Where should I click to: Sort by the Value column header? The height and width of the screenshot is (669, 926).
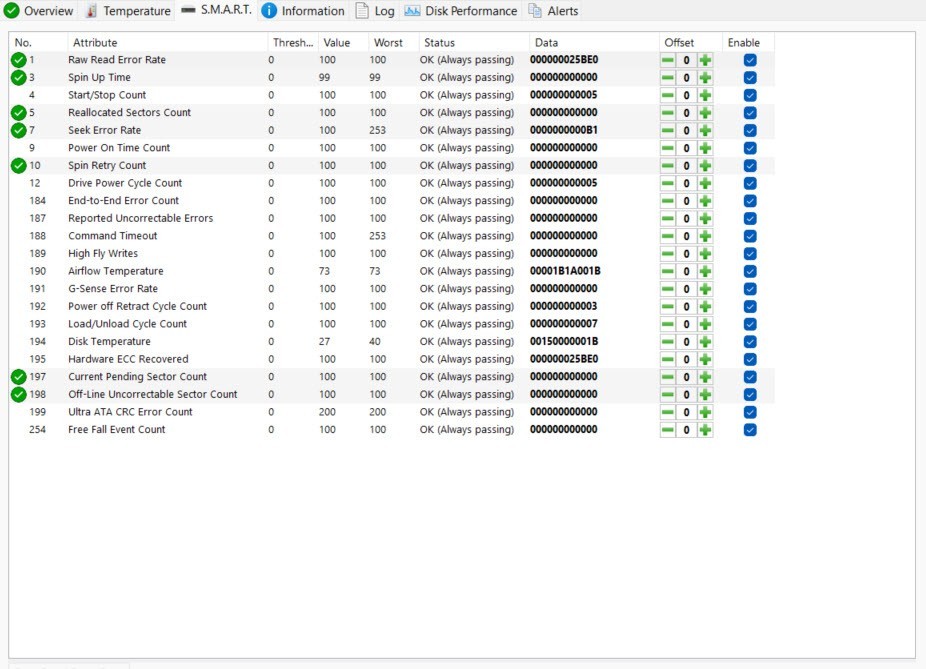point(343,43)
